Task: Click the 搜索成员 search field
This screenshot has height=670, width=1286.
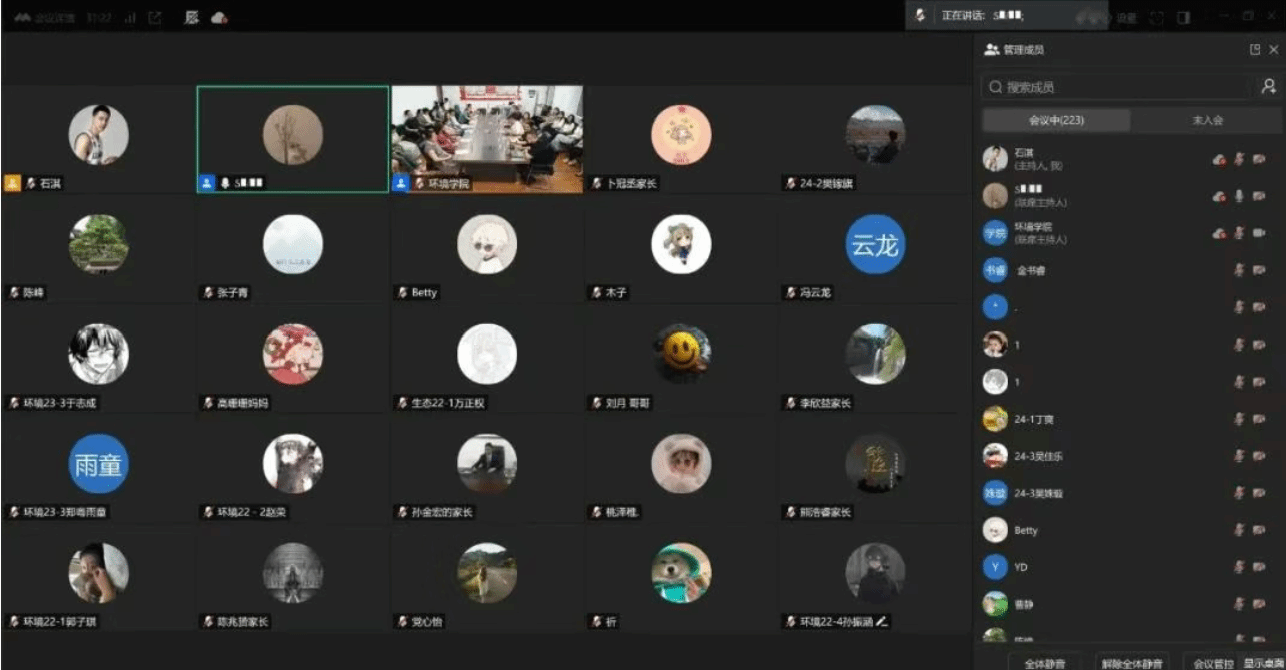Action: coord(1115,87)
